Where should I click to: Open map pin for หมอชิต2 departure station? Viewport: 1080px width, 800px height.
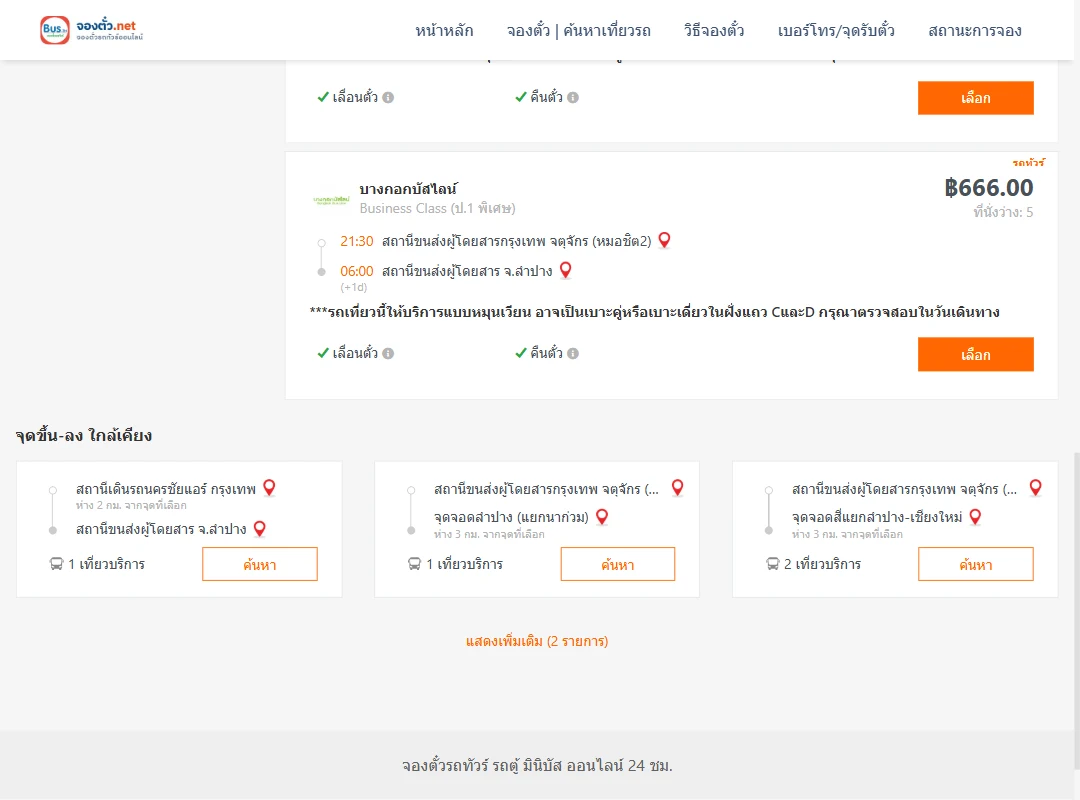tap(664, 240)
